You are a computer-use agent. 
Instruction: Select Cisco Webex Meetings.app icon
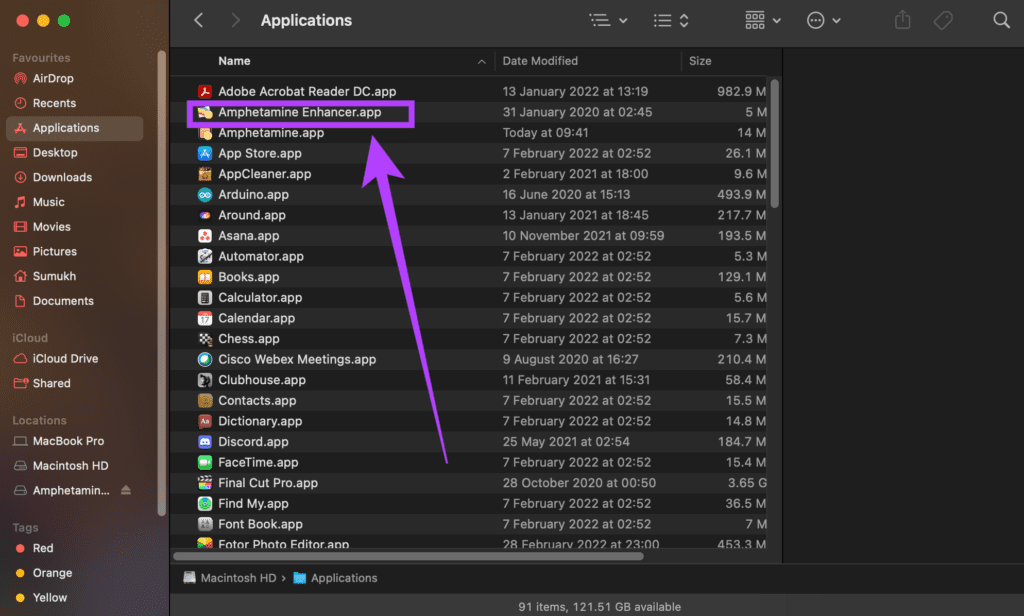pos(205,359)
